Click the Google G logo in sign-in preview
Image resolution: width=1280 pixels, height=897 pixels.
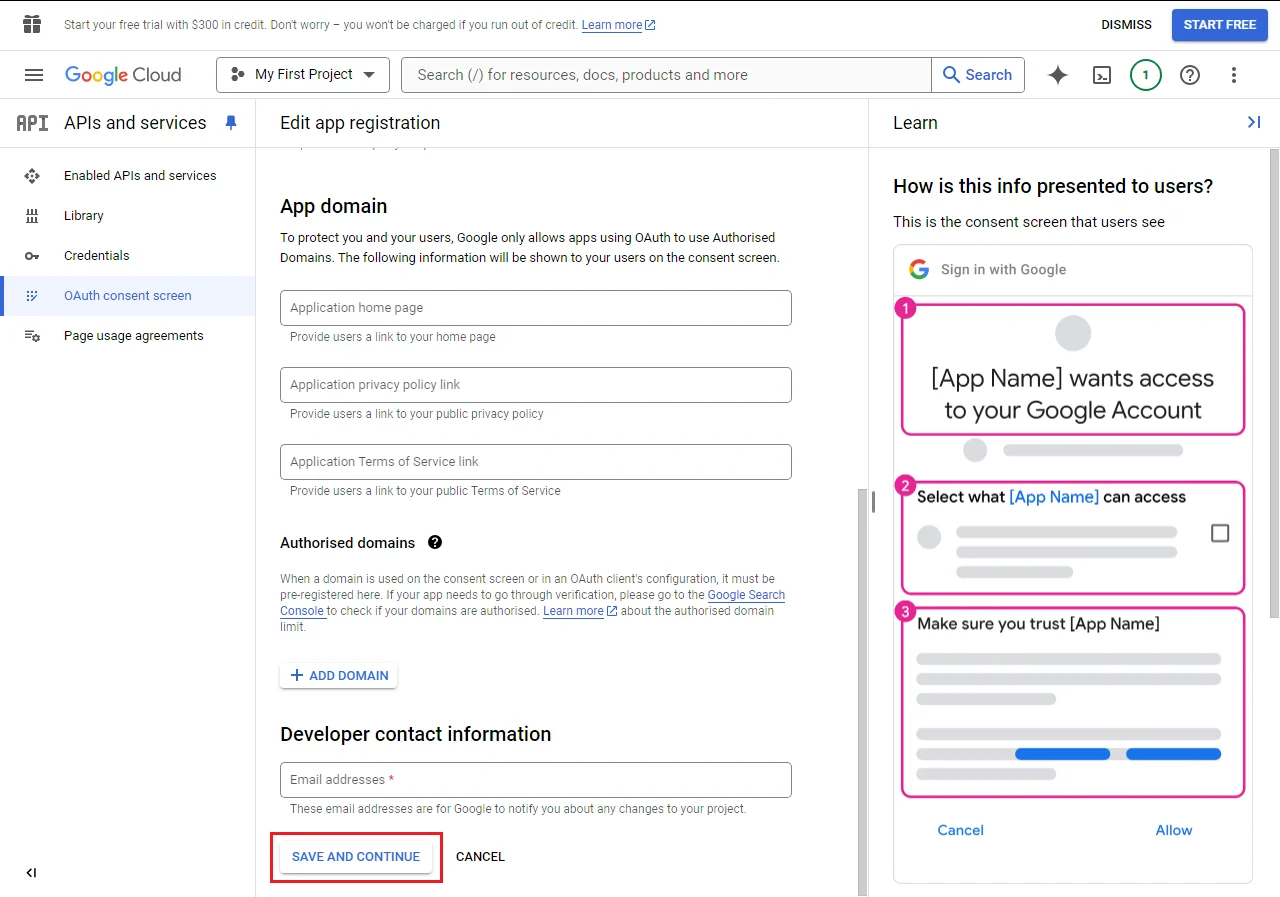point(919,269)
